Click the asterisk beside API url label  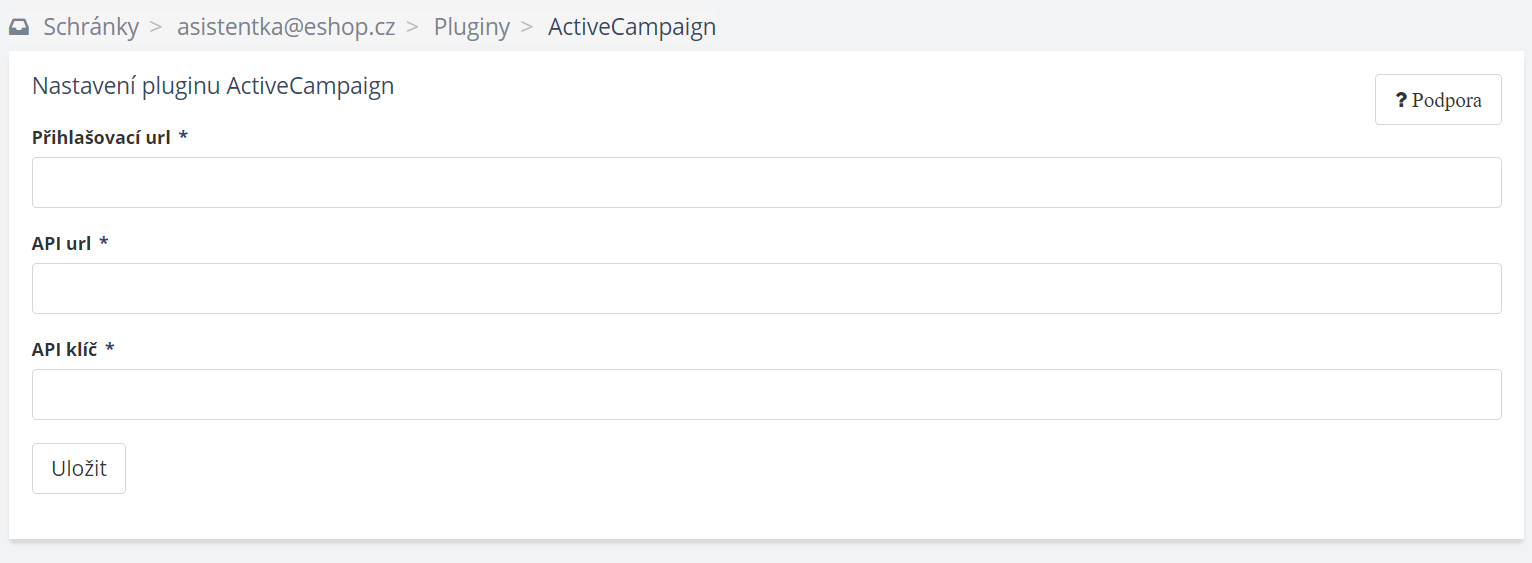(104, 243)
